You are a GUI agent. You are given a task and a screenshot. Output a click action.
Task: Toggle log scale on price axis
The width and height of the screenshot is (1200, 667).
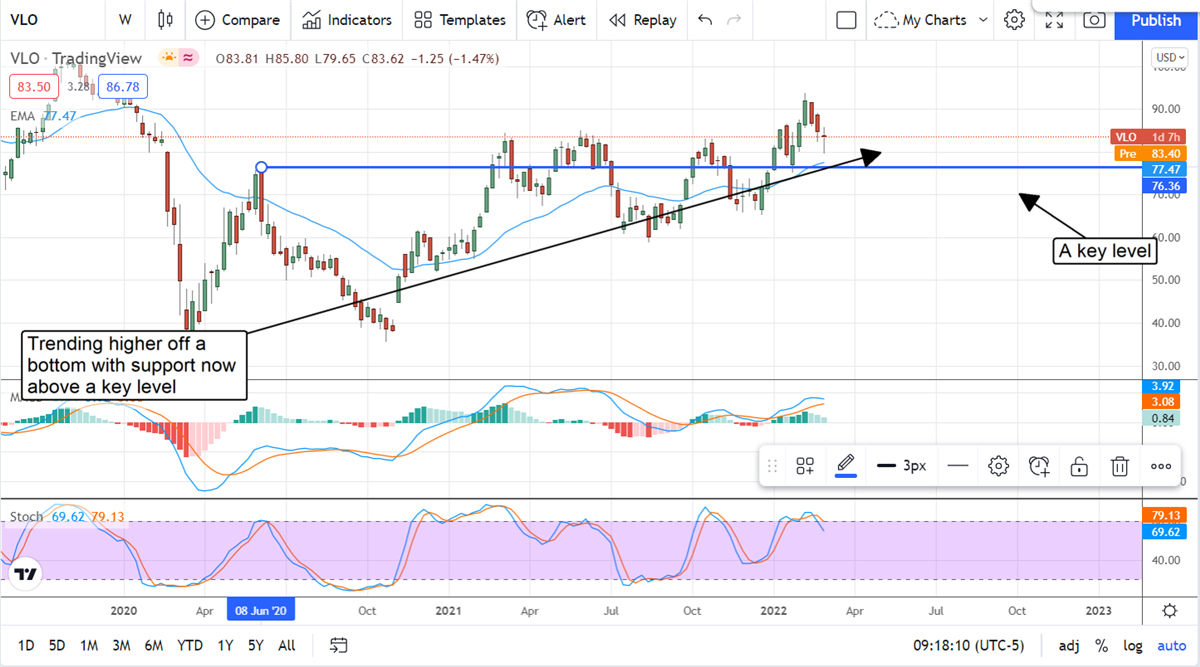(x=1133, y=645)
